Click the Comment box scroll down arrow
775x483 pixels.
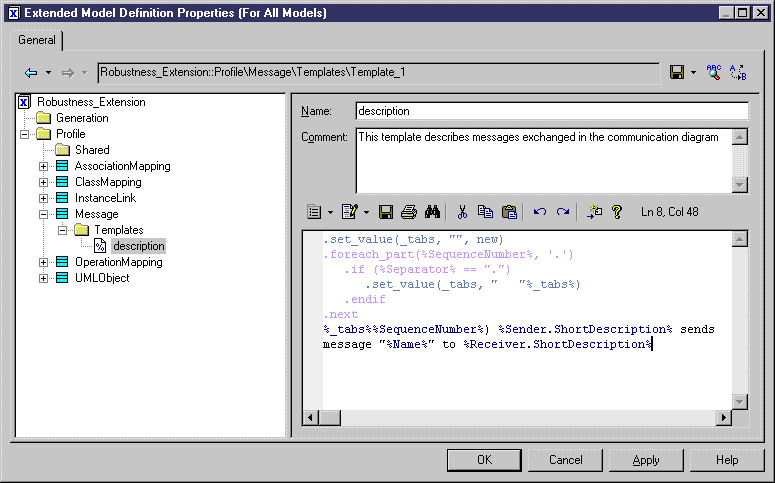point(739,185)
